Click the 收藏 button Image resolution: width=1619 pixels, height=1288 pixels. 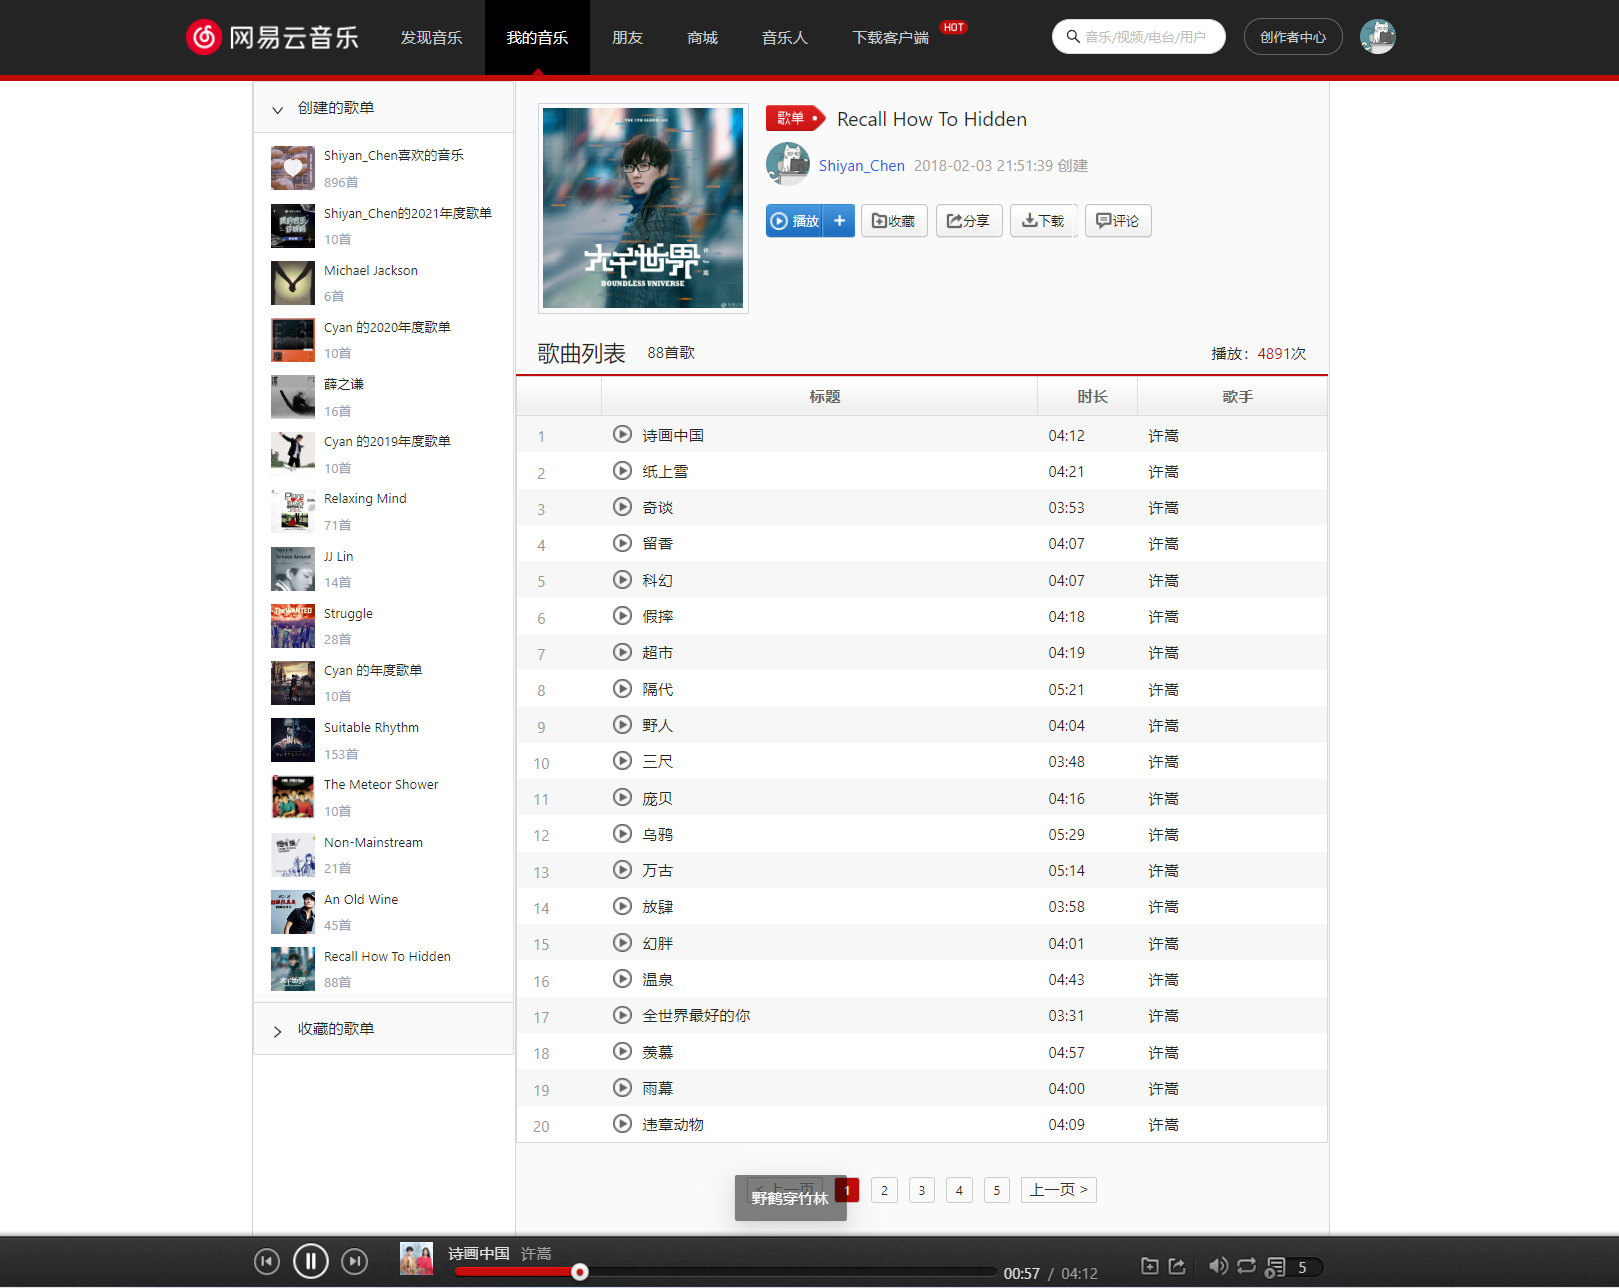[x=894, y=221]
